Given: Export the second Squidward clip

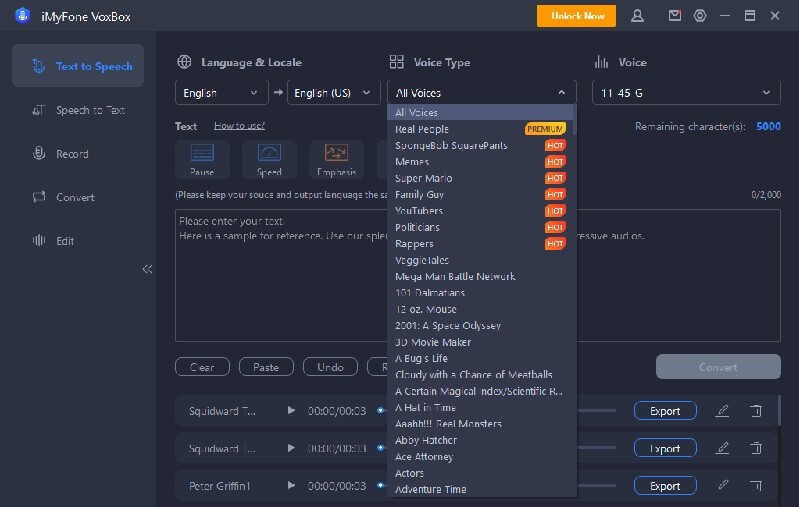Looking at the screenshot, I should click(665, 448).
